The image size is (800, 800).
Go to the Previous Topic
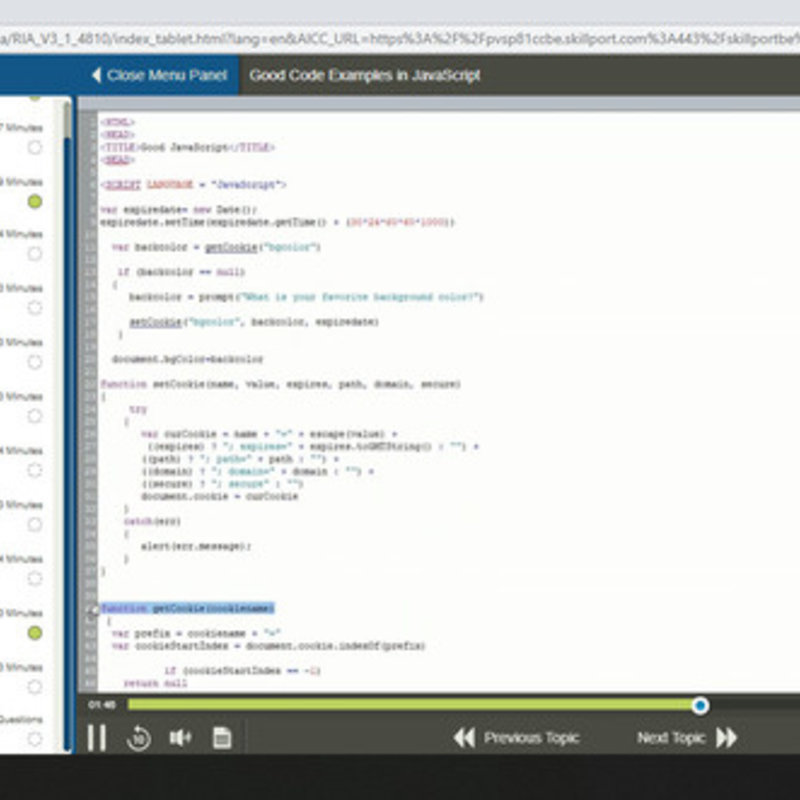pos(516,738)
